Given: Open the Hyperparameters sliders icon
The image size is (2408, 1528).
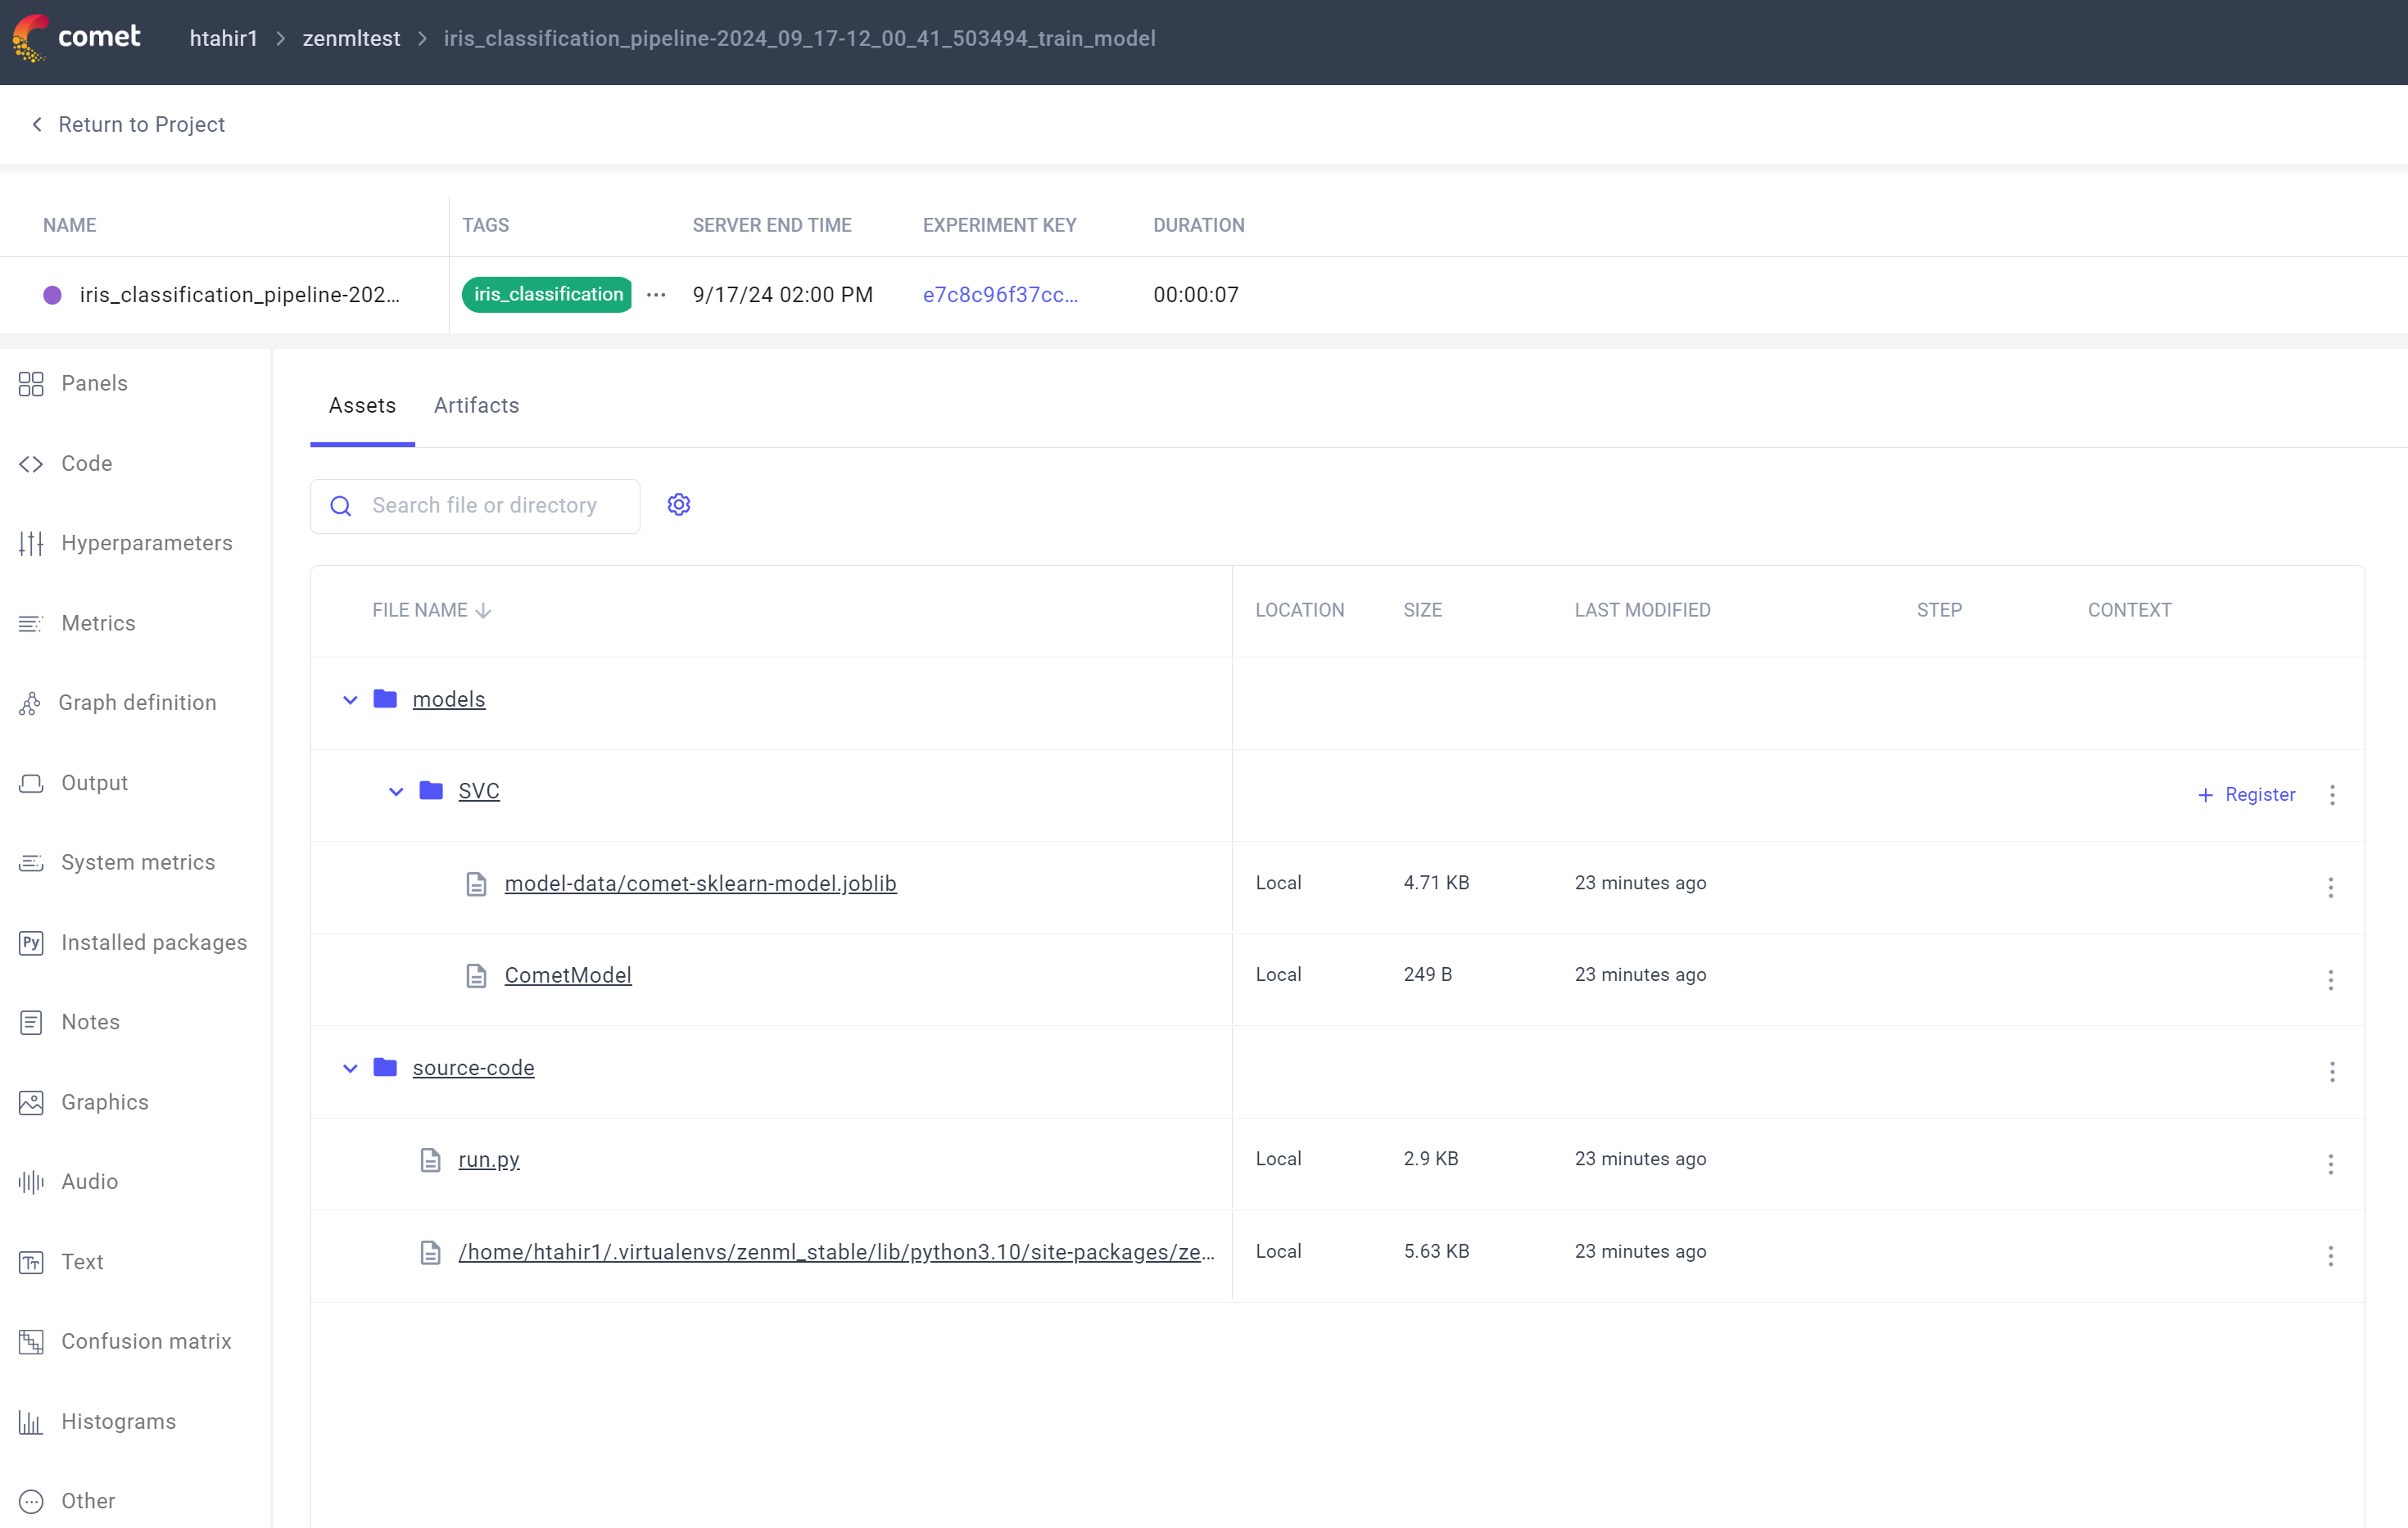Looking at the screenshot, I should (31, 543).
